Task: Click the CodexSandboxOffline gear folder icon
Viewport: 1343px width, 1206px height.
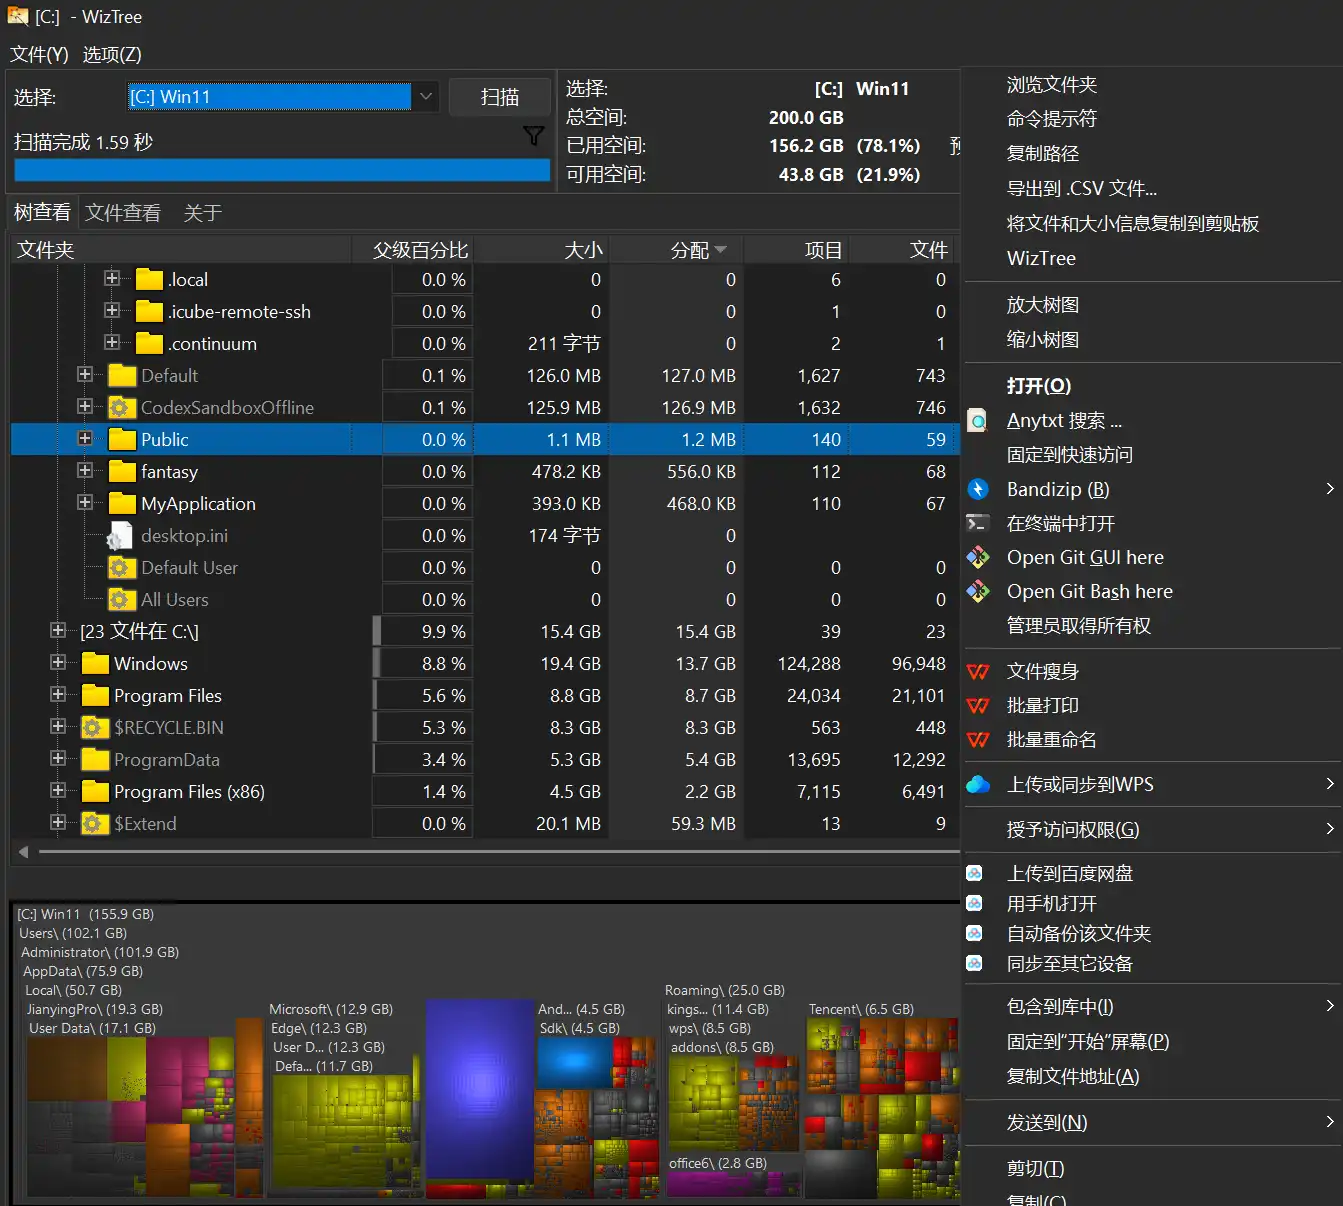Action: [x=122, y=407]
